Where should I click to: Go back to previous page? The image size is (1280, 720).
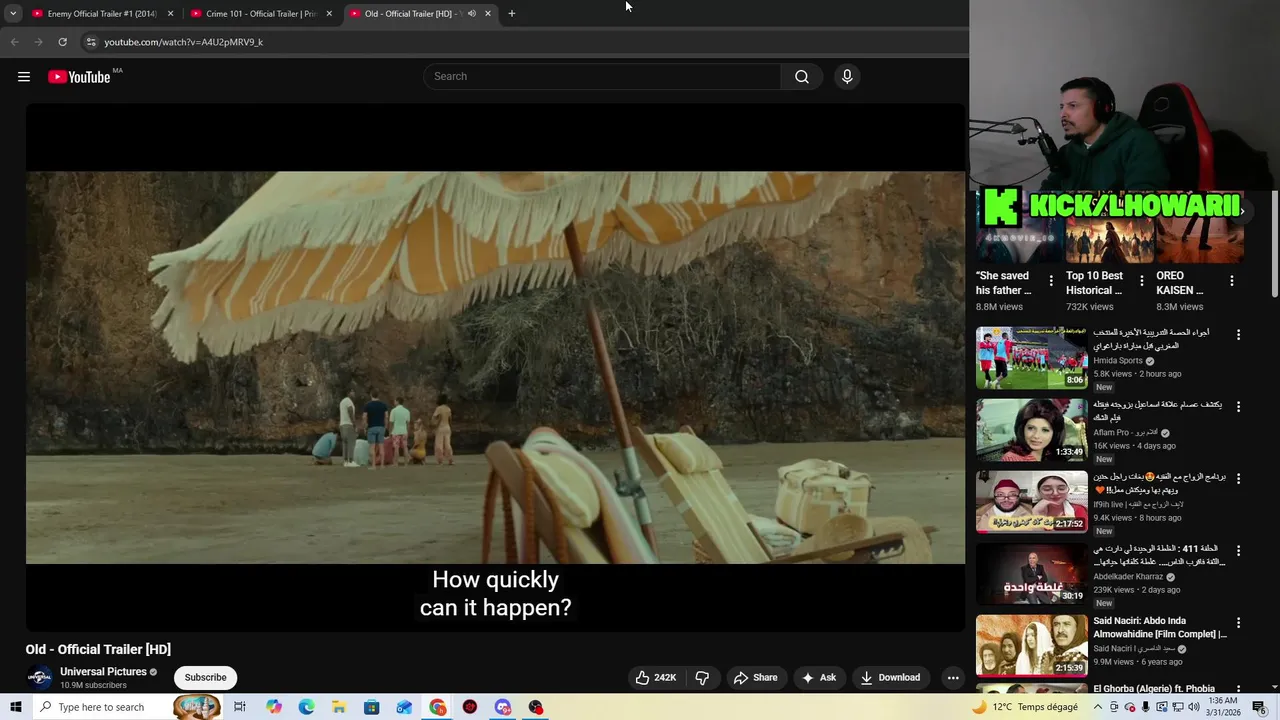point(14,42)
